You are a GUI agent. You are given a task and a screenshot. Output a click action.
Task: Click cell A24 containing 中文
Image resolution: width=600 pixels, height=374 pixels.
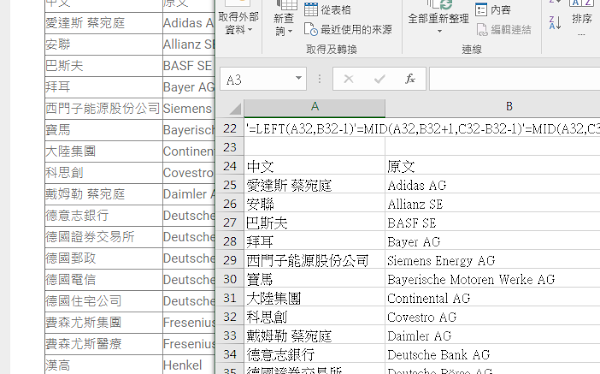pos(315,166)
